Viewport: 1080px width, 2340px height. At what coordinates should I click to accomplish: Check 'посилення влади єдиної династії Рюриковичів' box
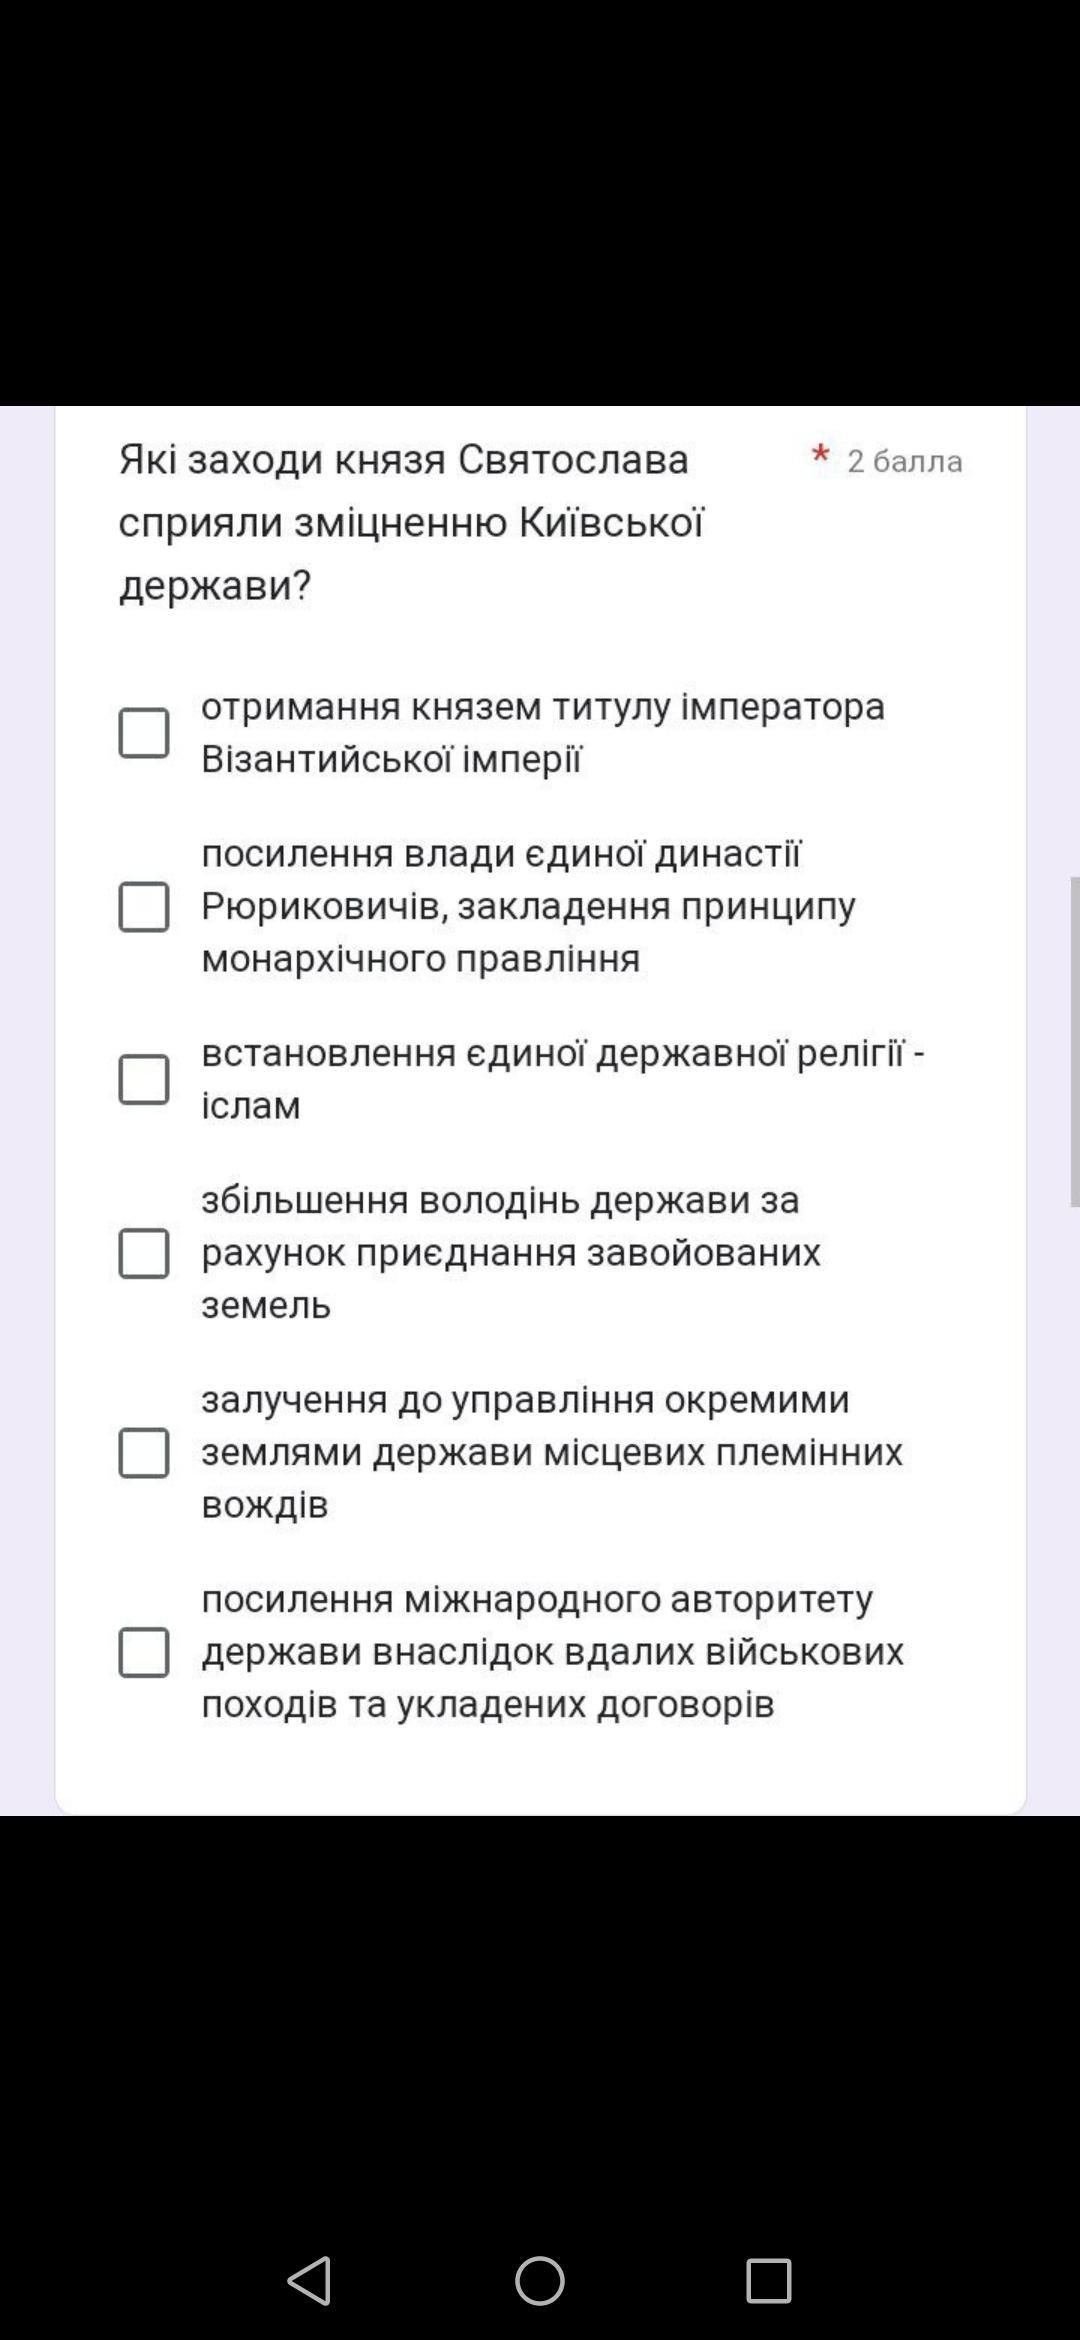click(x=144, y=906)
